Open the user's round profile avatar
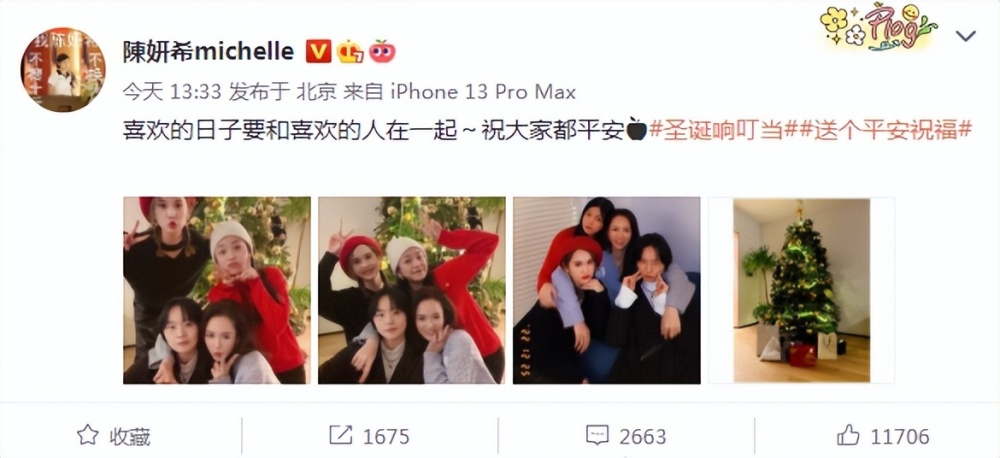1000x458 pixels. tap(63, 70)
